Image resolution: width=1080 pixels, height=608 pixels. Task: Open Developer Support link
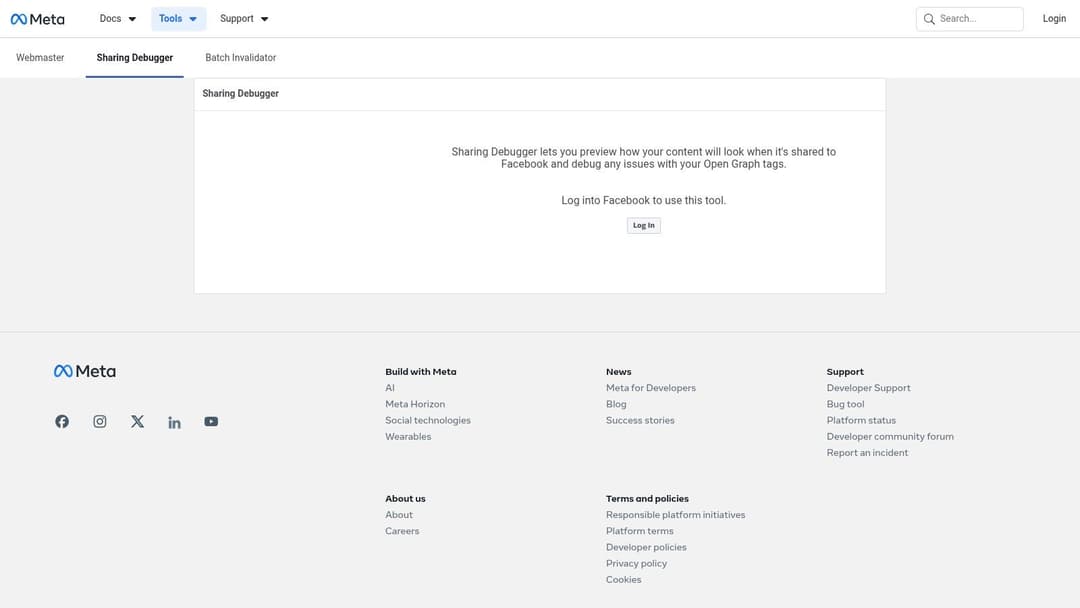[869, 388]
